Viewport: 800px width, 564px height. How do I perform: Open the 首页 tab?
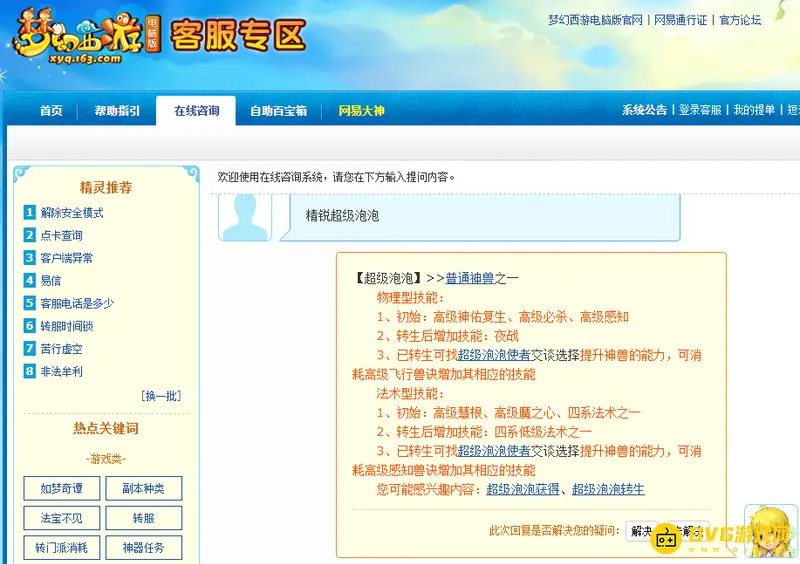tap(51, 110)
